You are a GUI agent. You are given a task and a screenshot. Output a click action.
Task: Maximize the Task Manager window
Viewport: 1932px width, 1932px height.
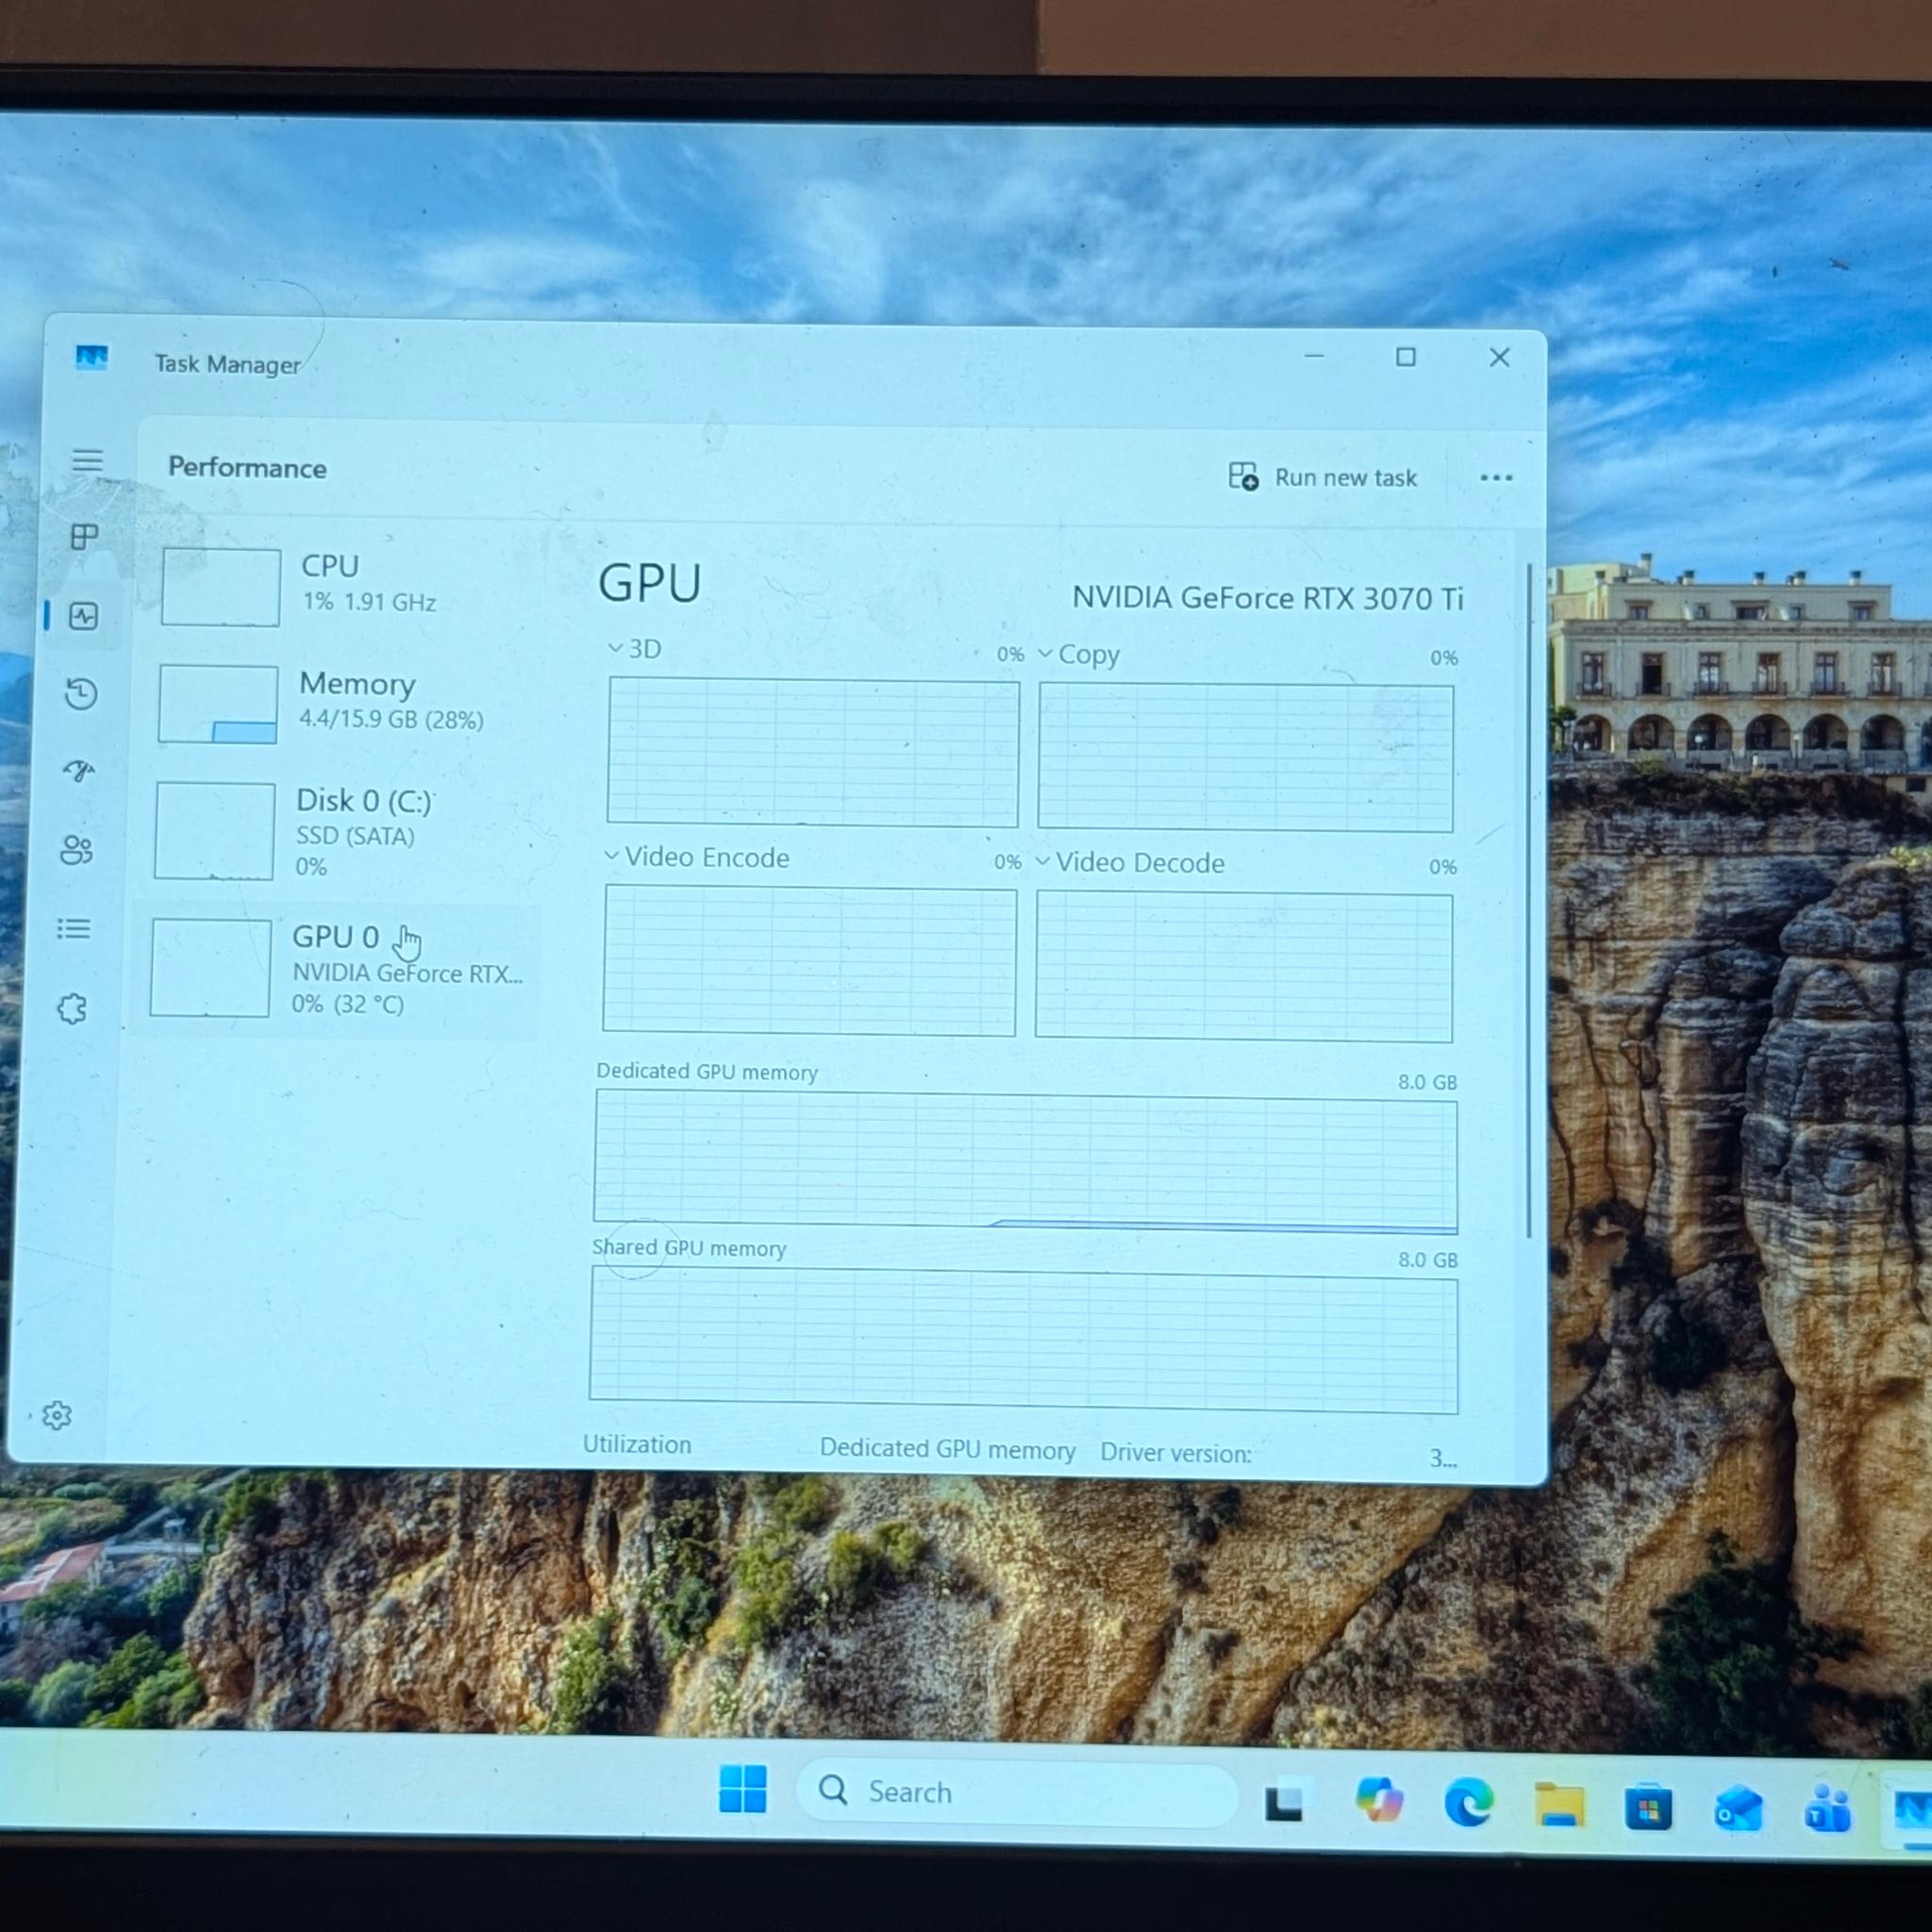(x=1406, y=357)
